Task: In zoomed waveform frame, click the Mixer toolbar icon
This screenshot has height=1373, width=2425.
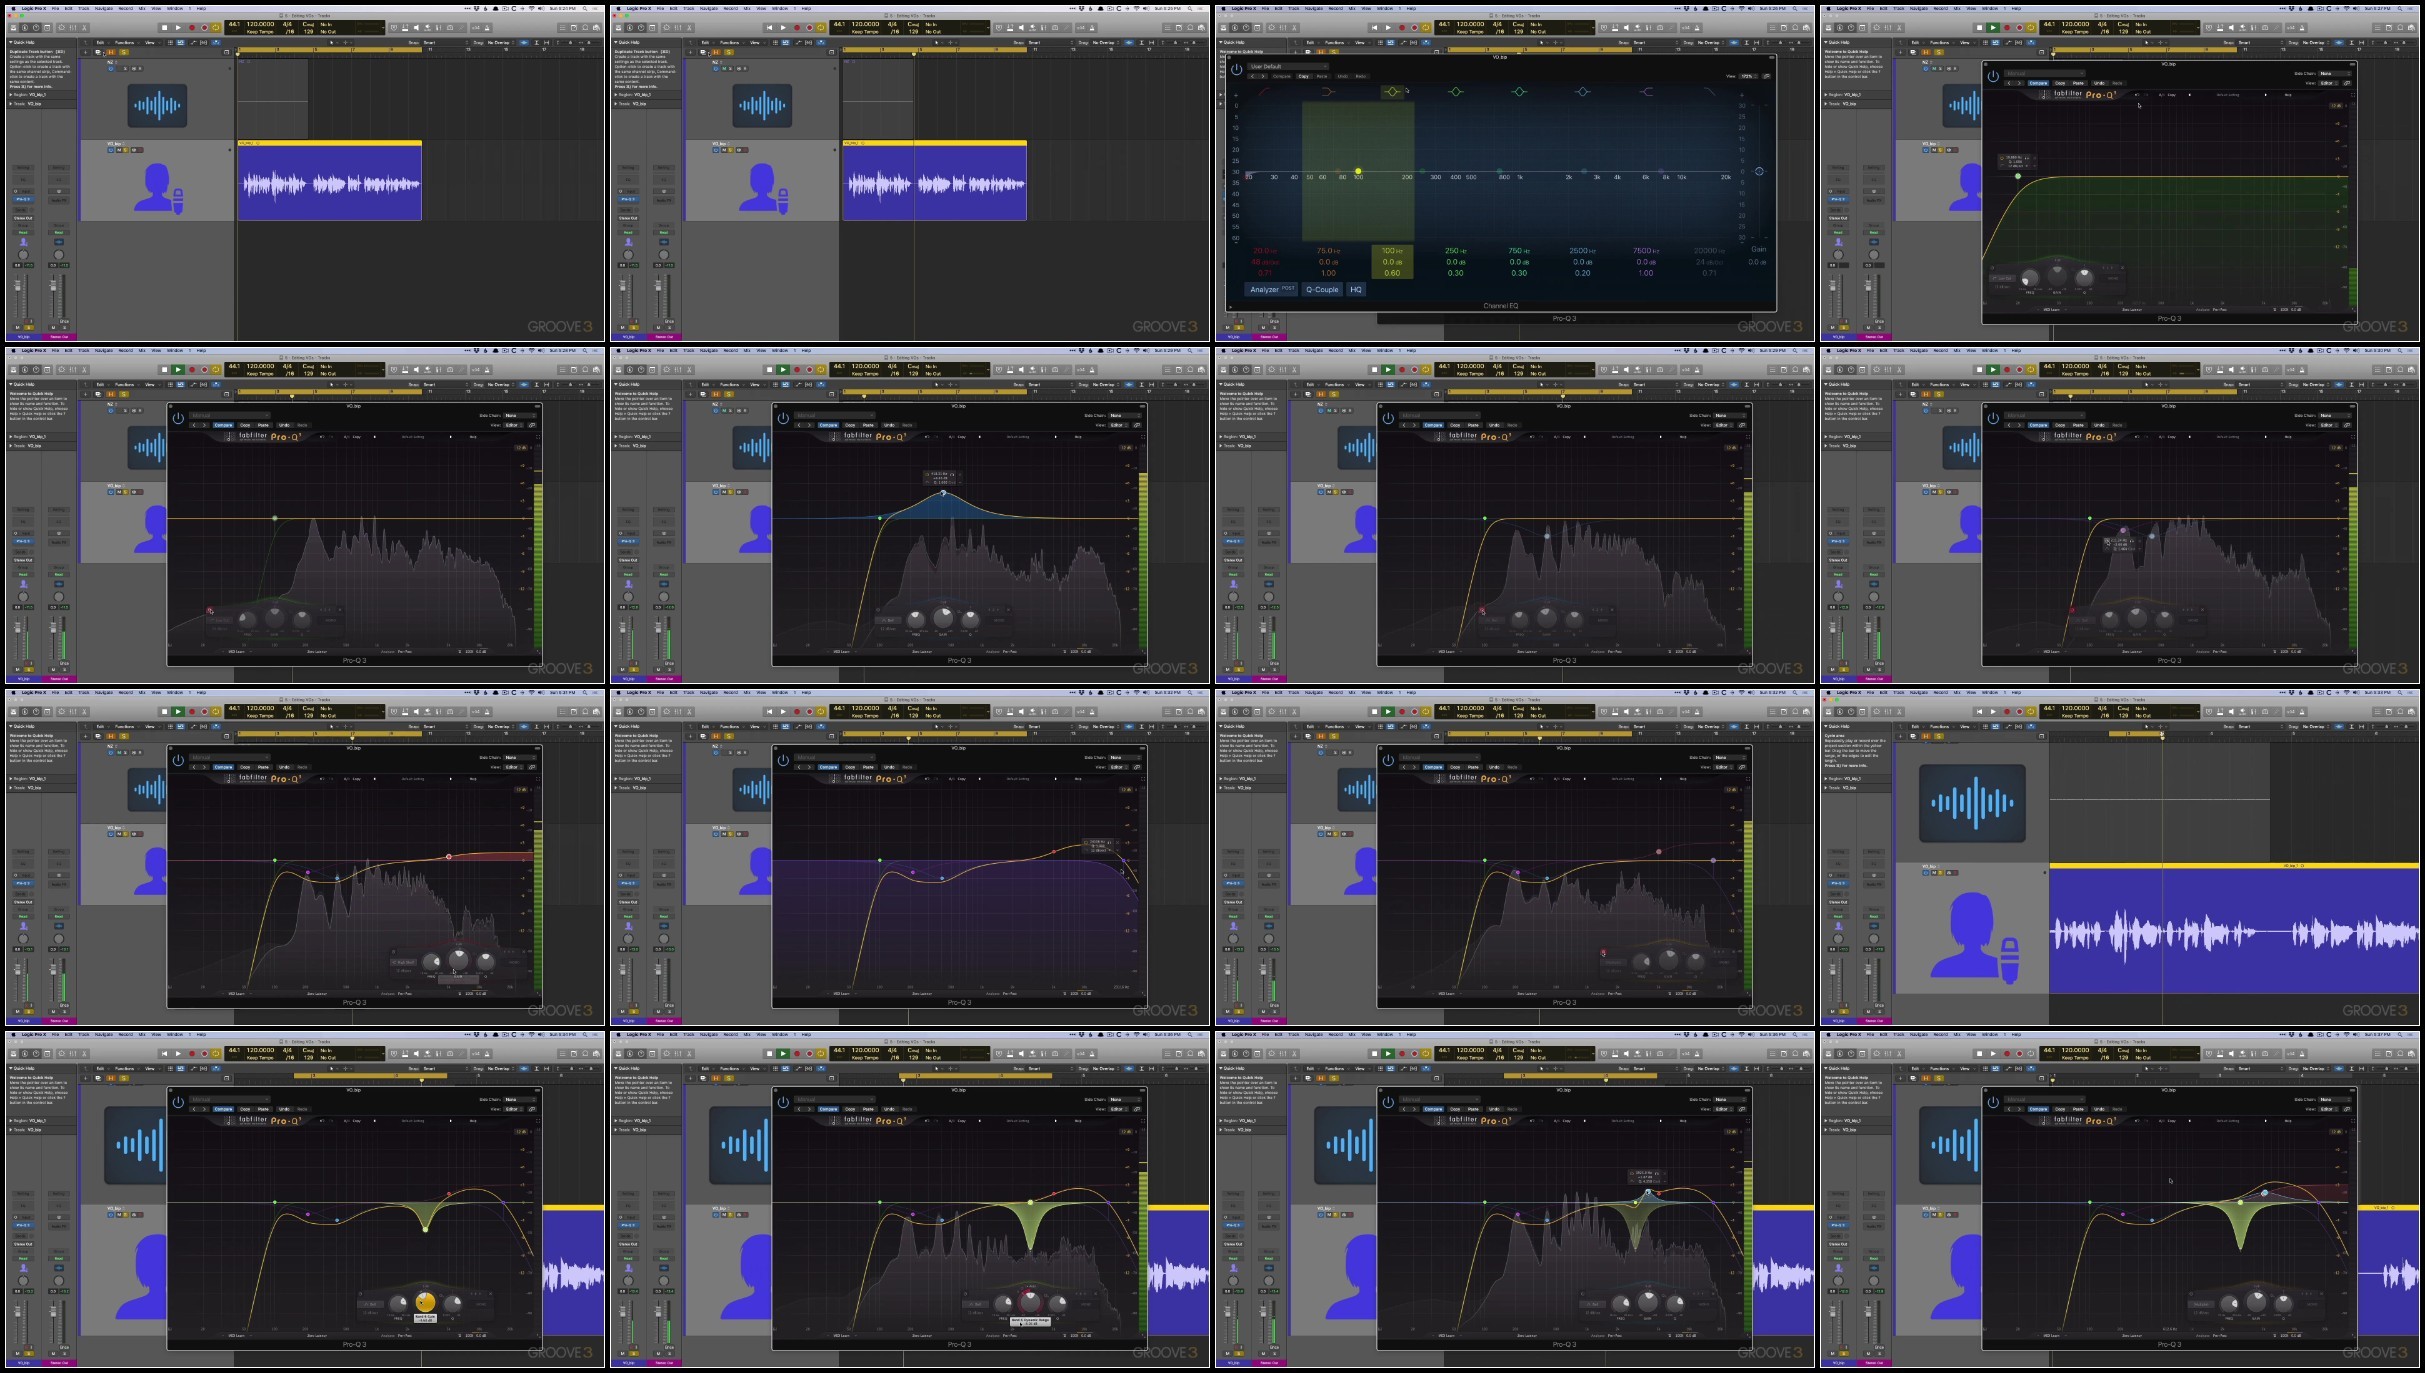Action: coord(1888,712)
